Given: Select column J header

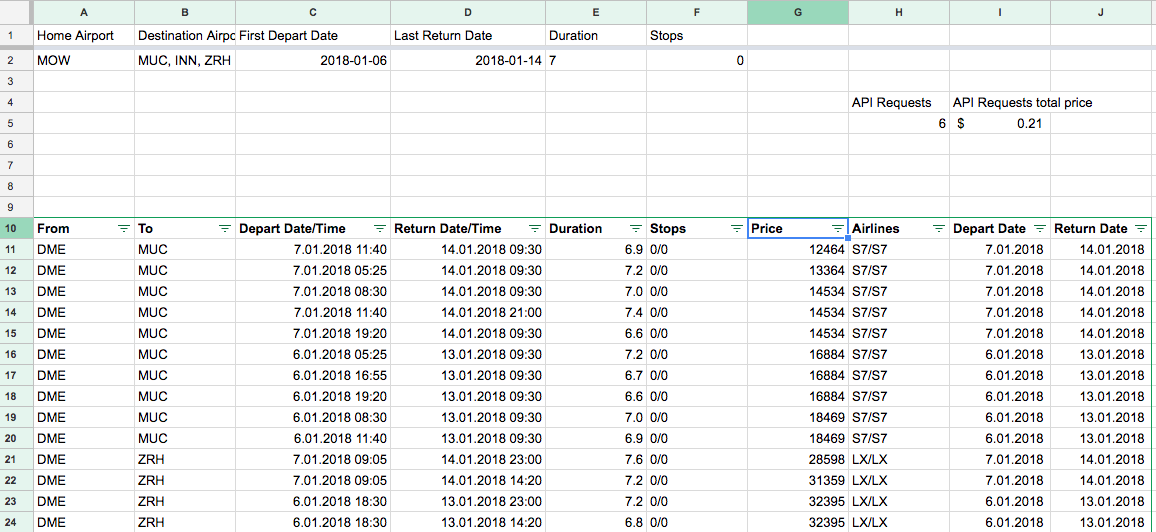Looking at the screenshot, I should [x=1101, y=12].
